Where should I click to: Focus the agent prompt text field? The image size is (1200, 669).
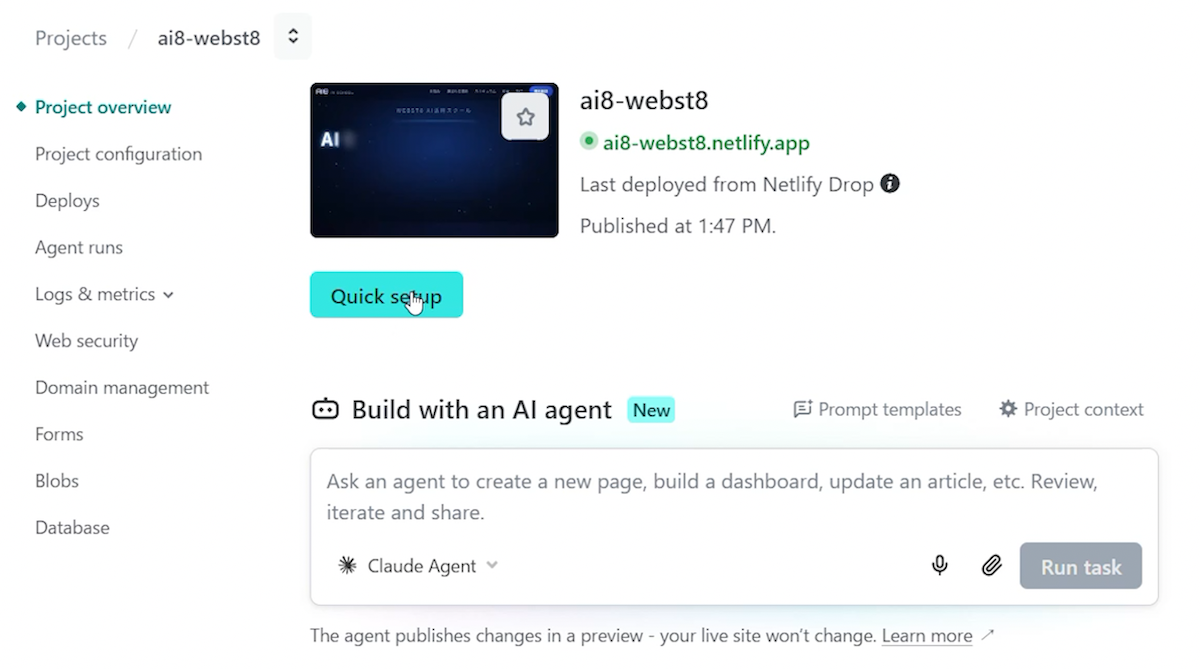[734, 497]
